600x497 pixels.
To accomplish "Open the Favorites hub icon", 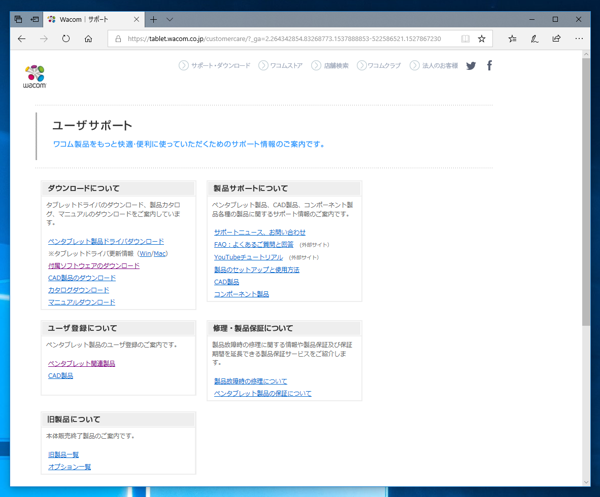I will point(512,39).
